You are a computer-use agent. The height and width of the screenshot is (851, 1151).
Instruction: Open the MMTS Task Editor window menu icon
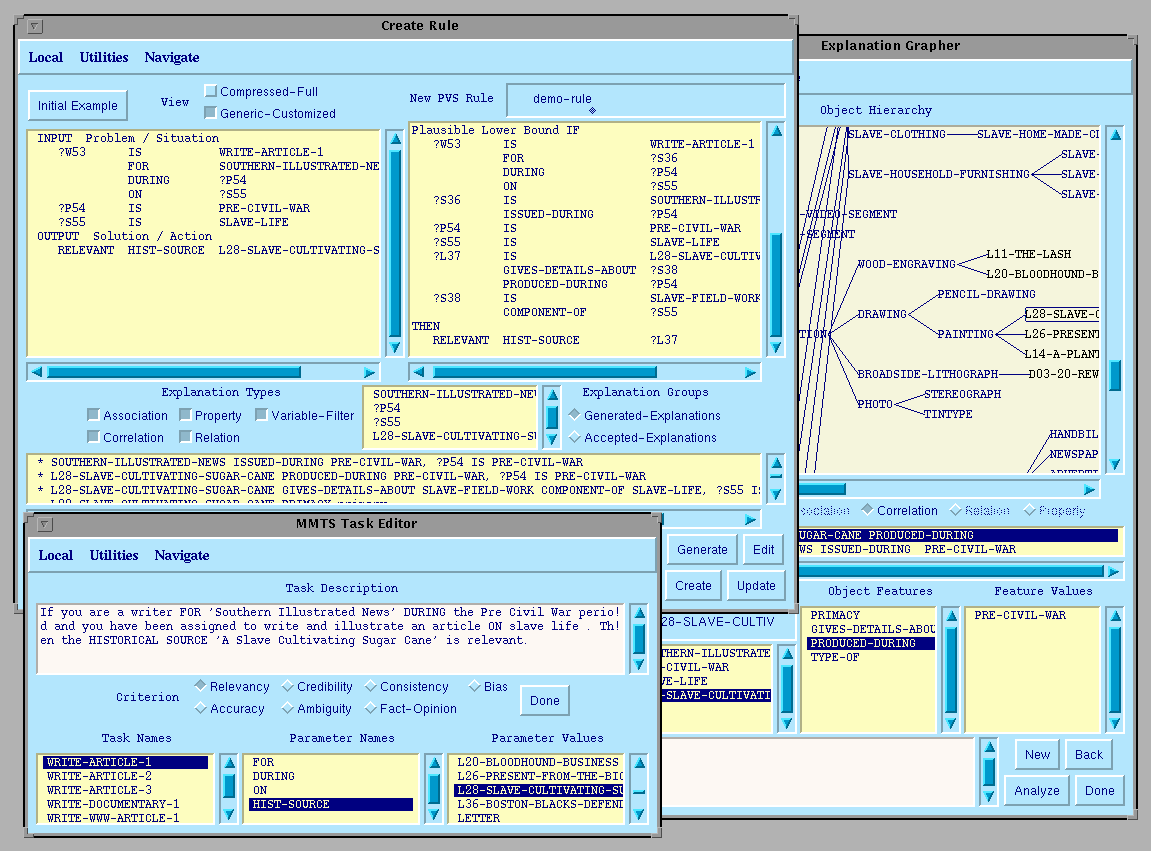(x=46, y=524)
